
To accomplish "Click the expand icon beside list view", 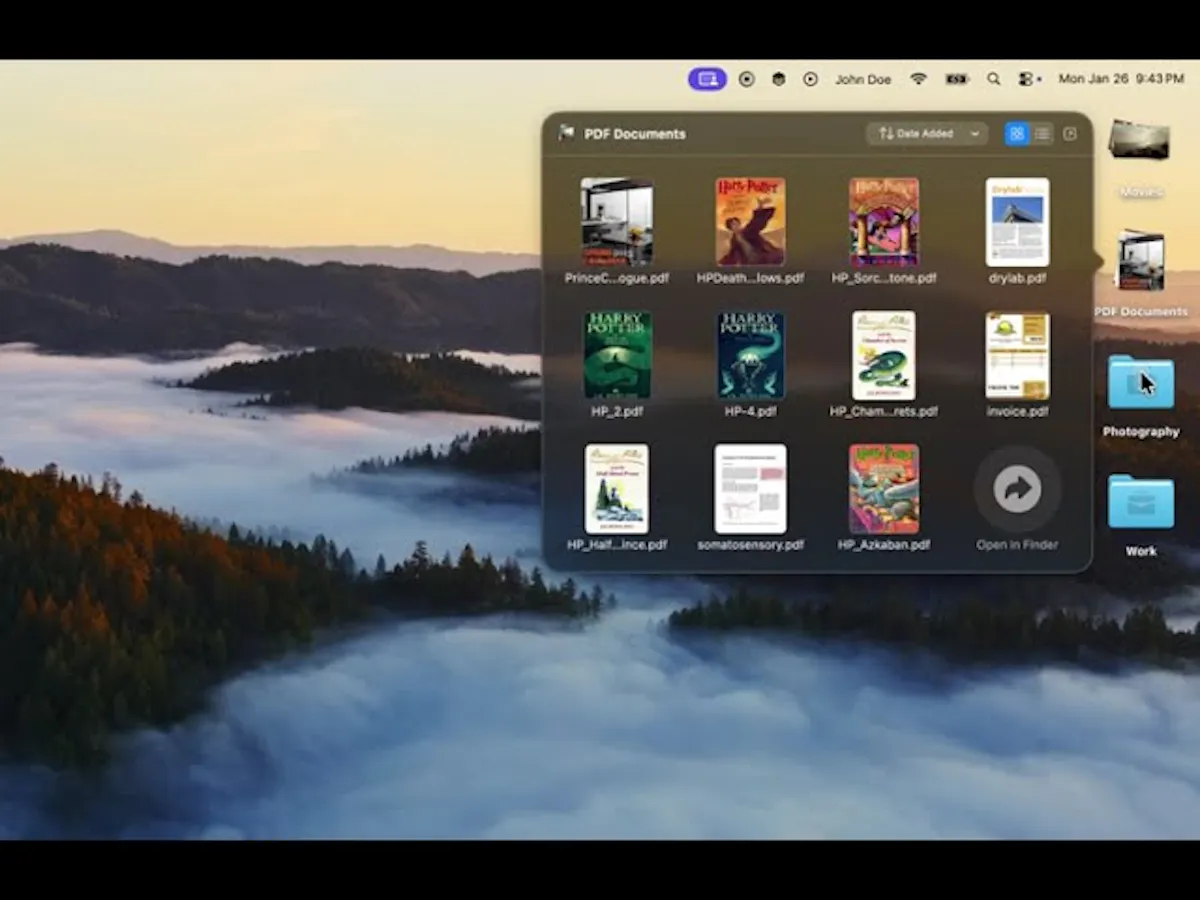I will click(x=1070, y=134).
